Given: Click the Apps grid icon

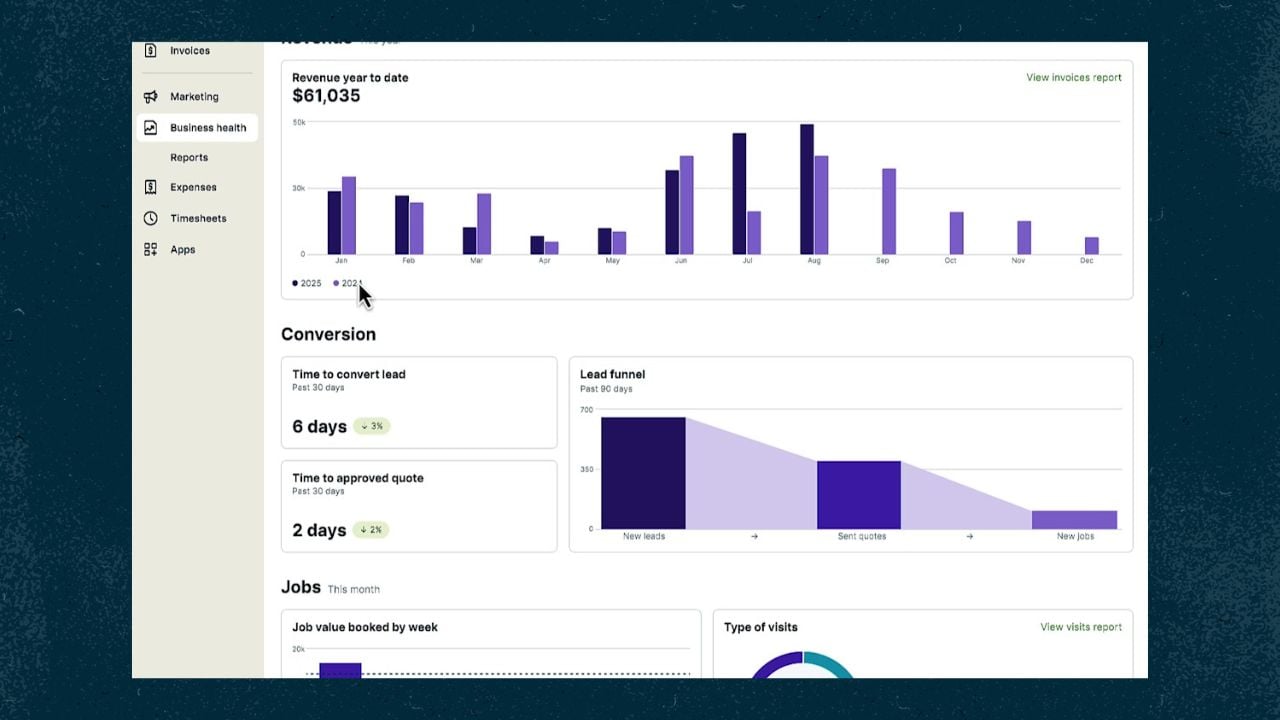Looking at the screenshot, I should click(x=150, y=250).
